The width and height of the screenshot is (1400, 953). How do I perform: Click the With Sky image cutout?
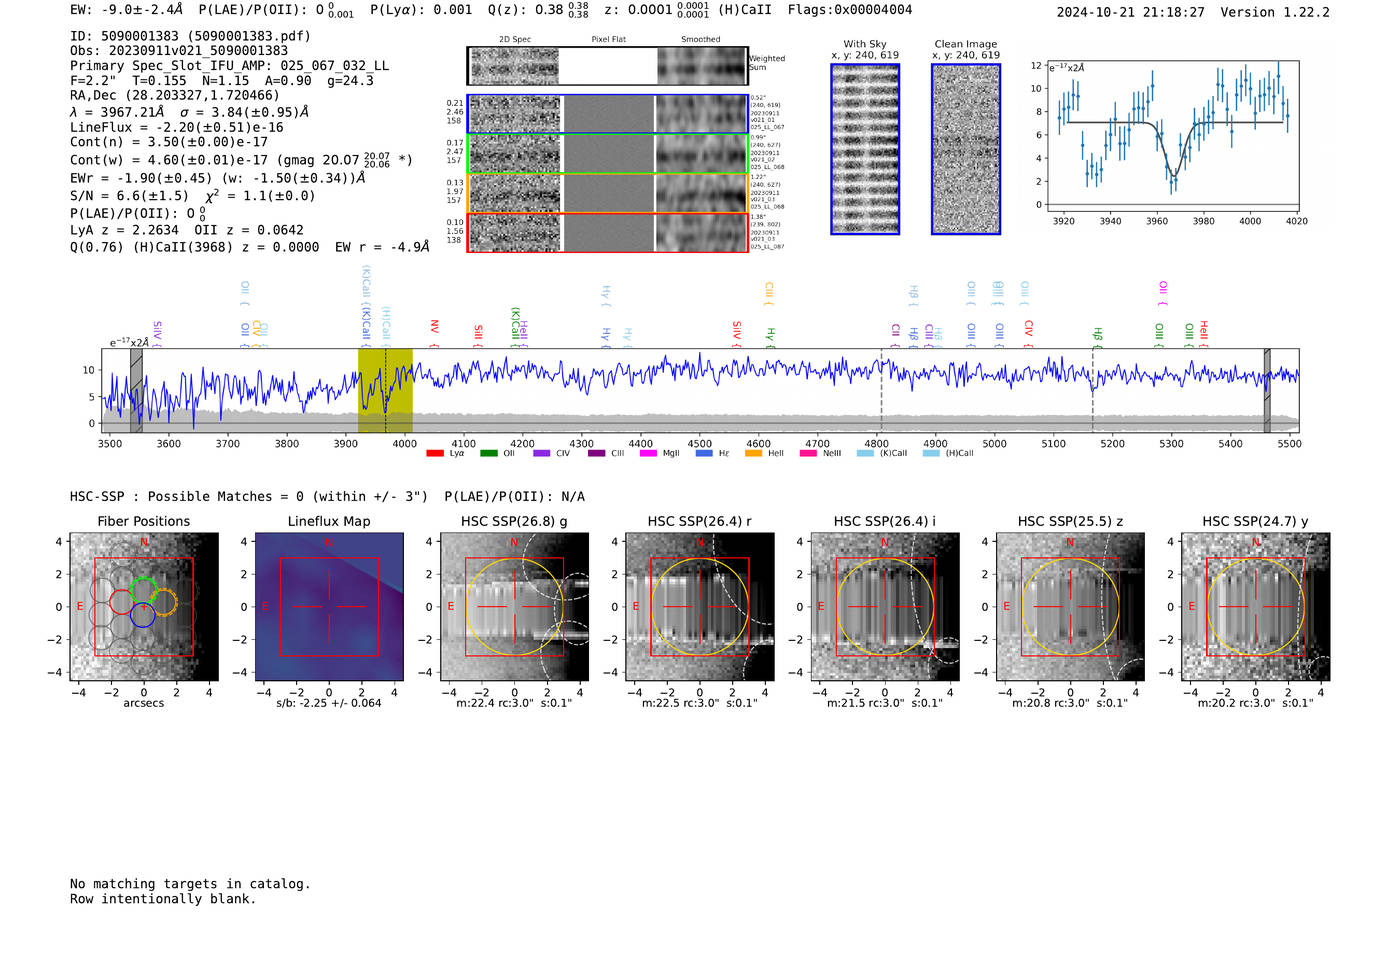tap(865, 149)
